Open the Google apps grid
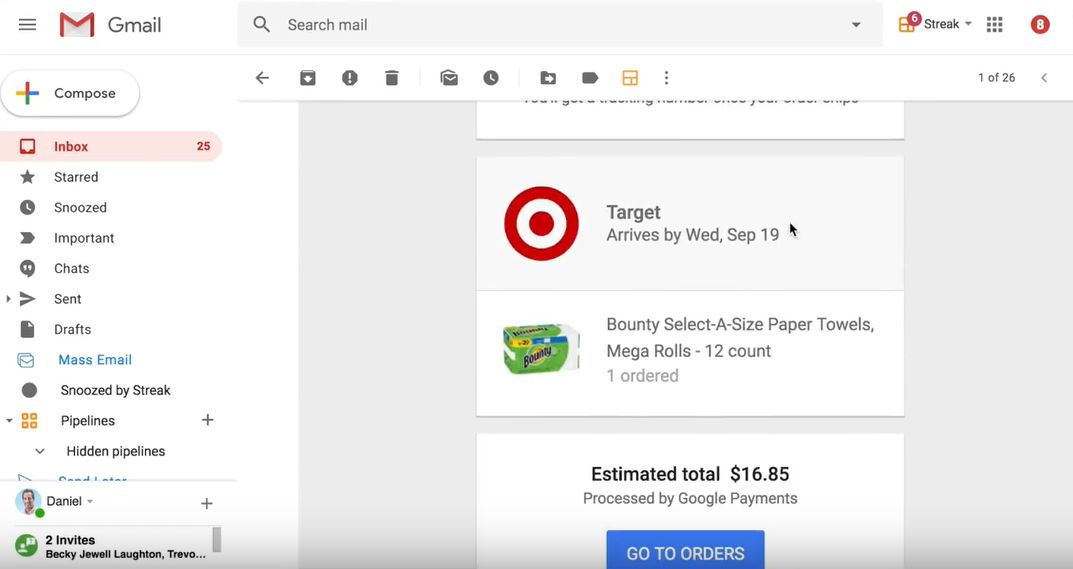1073x569 pixels. click(994, 25)
